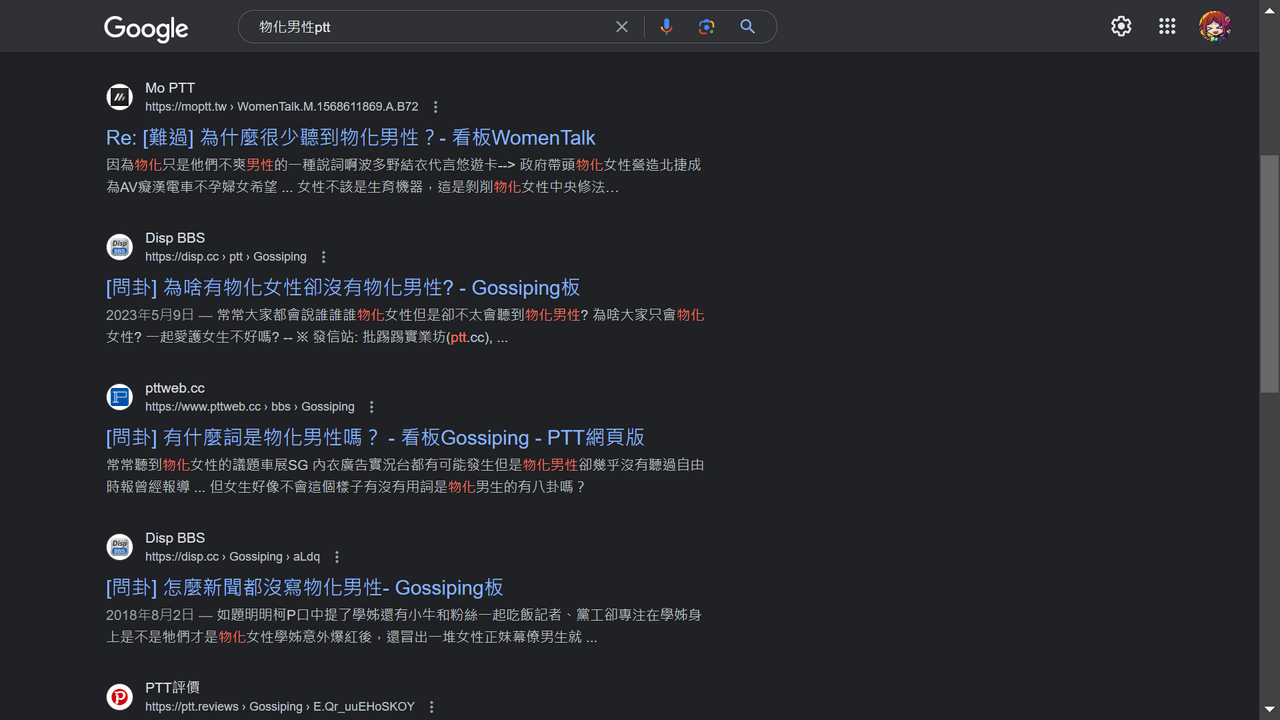Expand more options for disp.cc aLdq result
The width and height of the screenshot is (1280, 720).
point(337,557)
